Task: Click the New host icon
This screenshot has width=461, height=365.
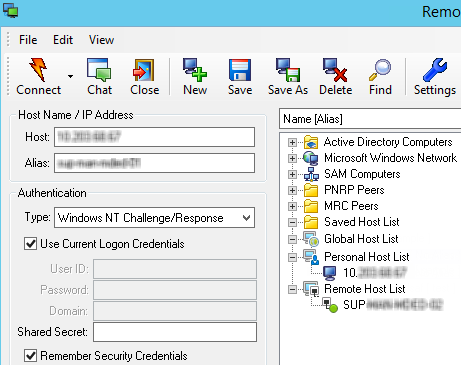Action: (195, 70)
